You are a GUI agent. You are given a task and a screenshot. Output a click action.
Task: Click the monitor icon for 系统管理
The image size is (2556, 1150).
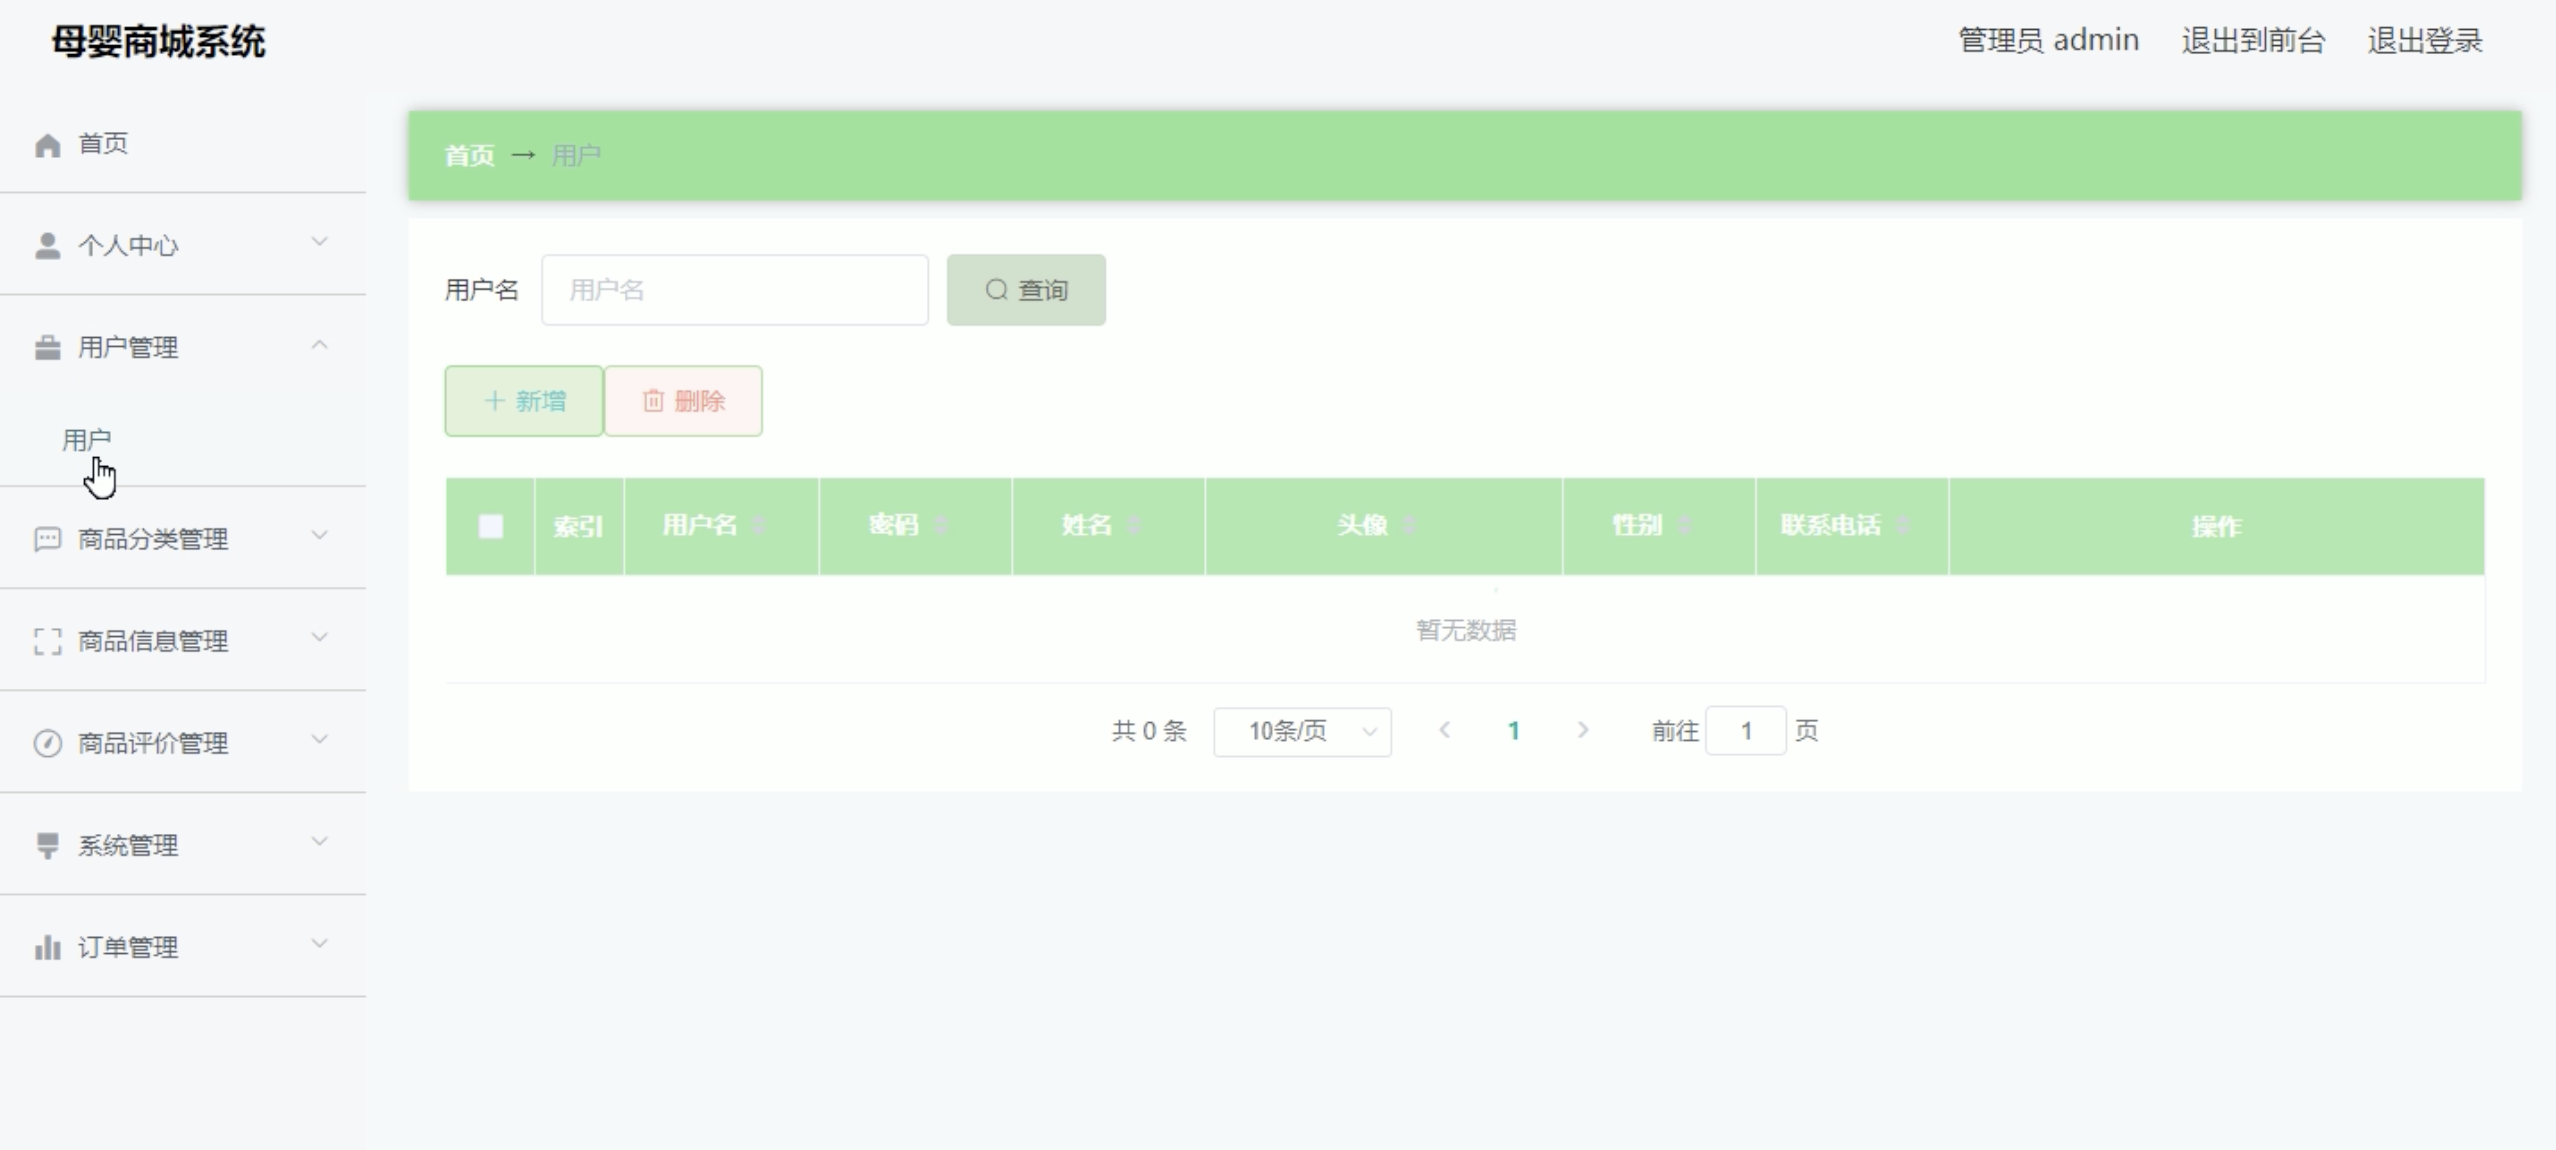pos(47,845)
